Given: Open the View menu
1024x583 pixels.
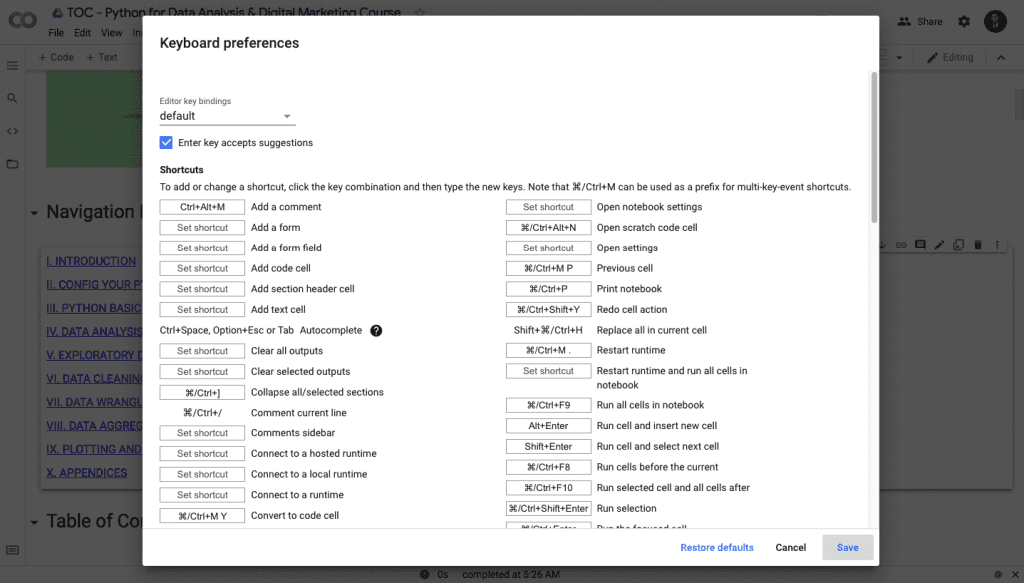Looking at the screenshot, I should (111, 32).
